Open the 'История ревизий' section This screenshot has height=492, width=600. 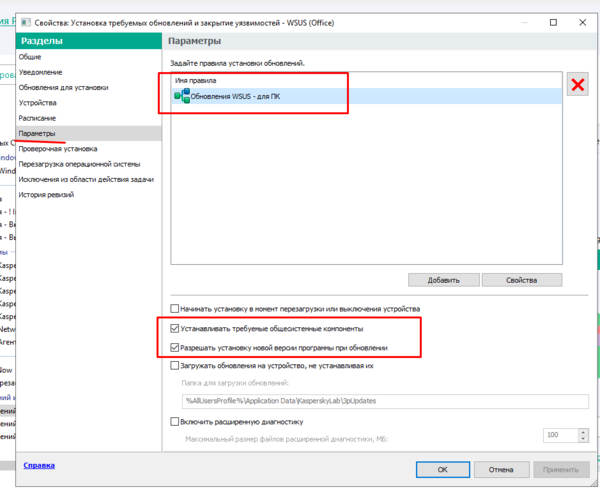coord(46,194)
